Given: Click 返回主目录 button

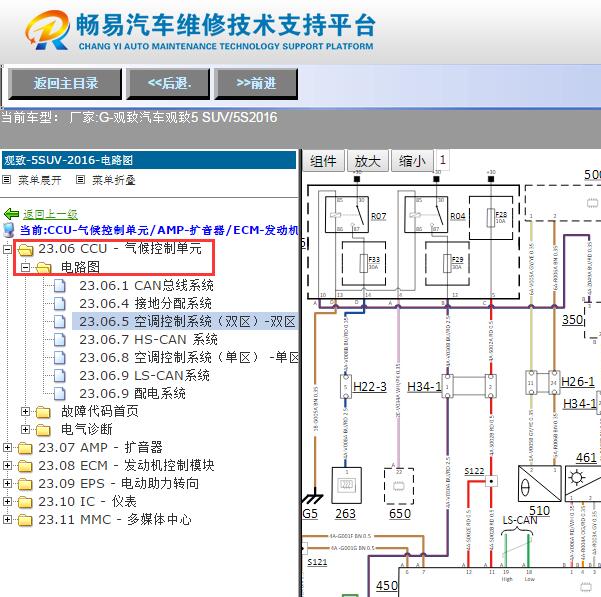Looking at the screenshot, I should pyautogui.click(x=65, y=84).
